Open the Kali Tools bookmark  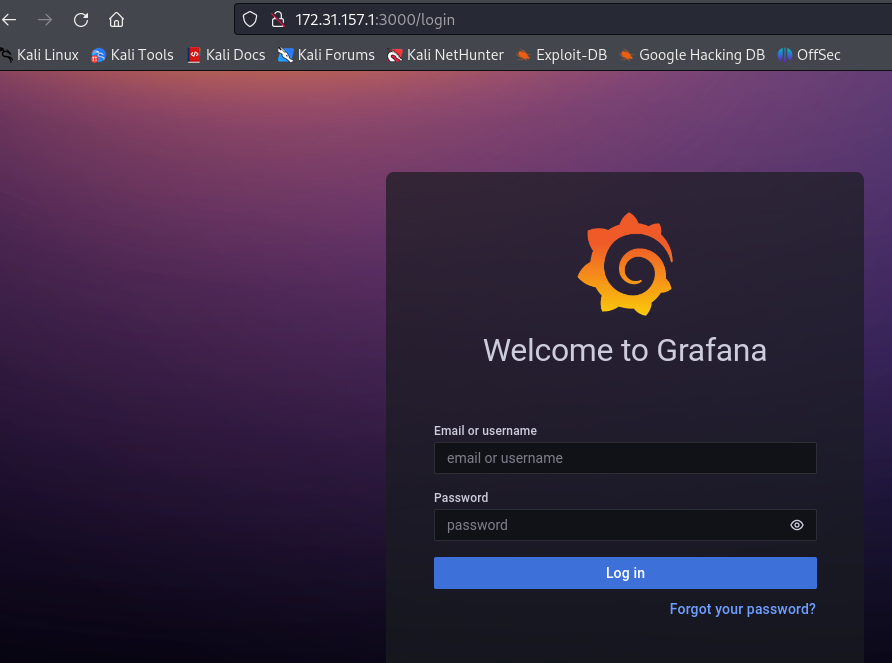click(132, 55)
